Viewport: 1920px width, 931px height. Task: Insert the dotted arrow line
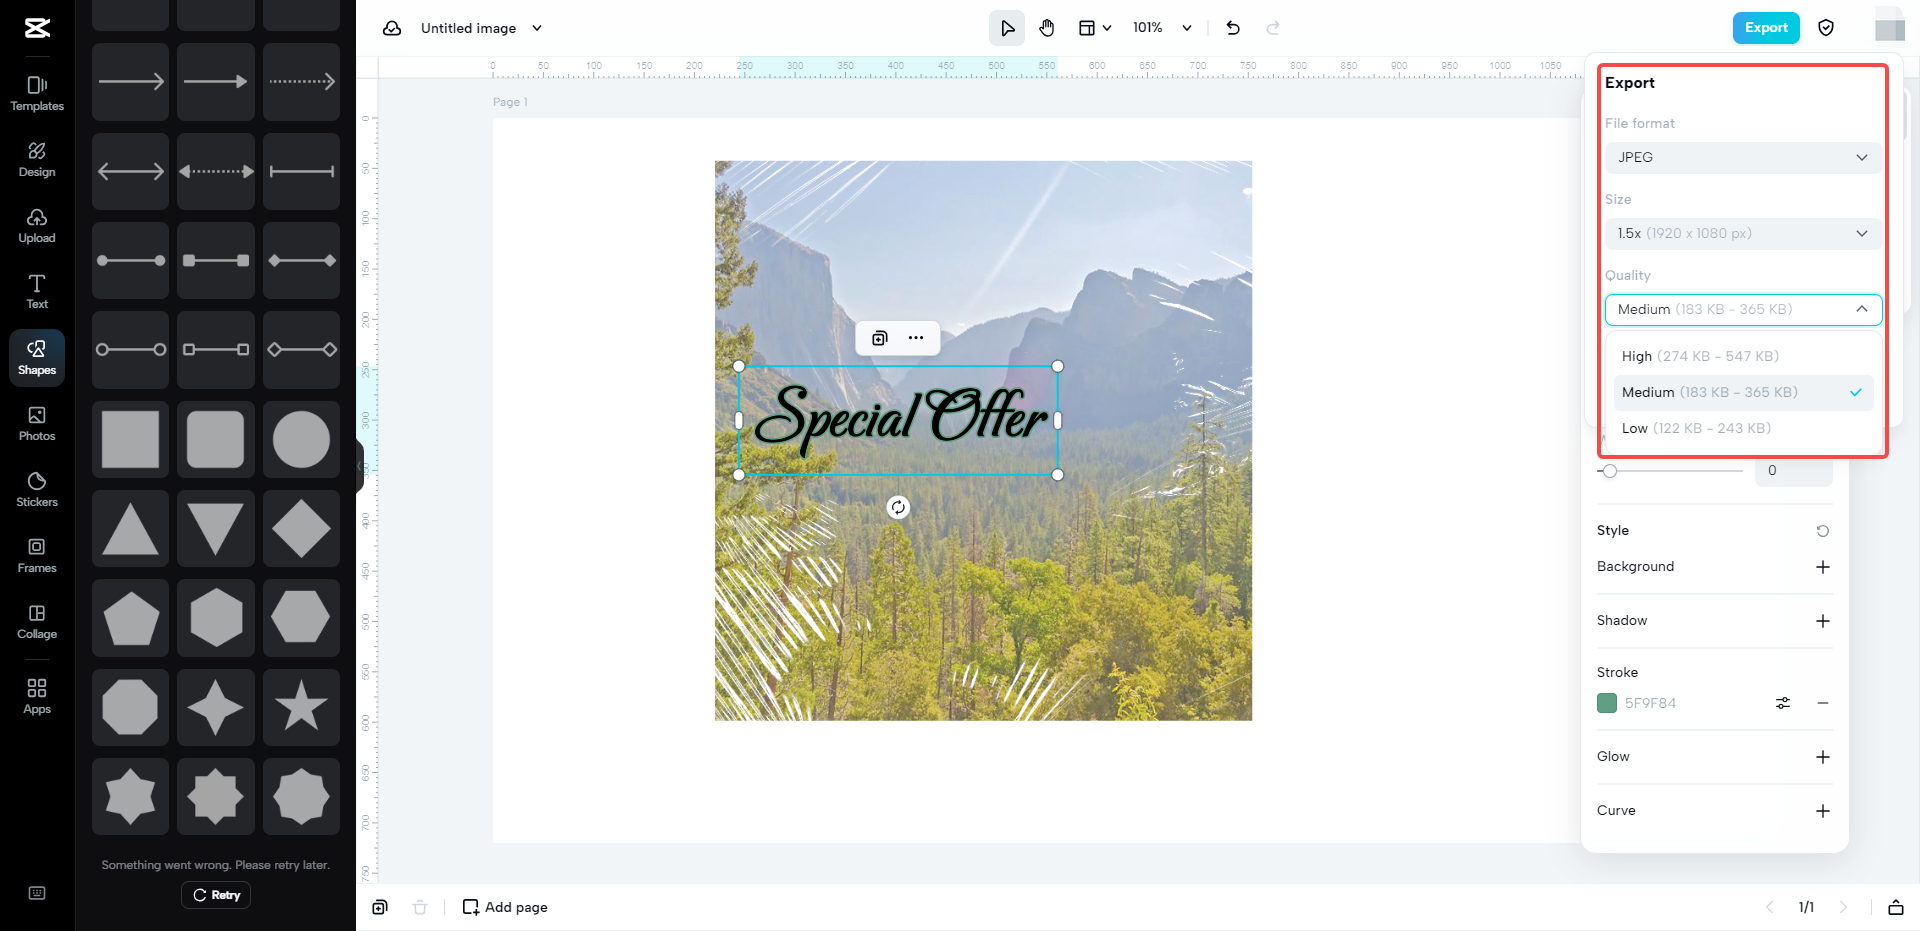pyautogui.click(x=301, y=82)
